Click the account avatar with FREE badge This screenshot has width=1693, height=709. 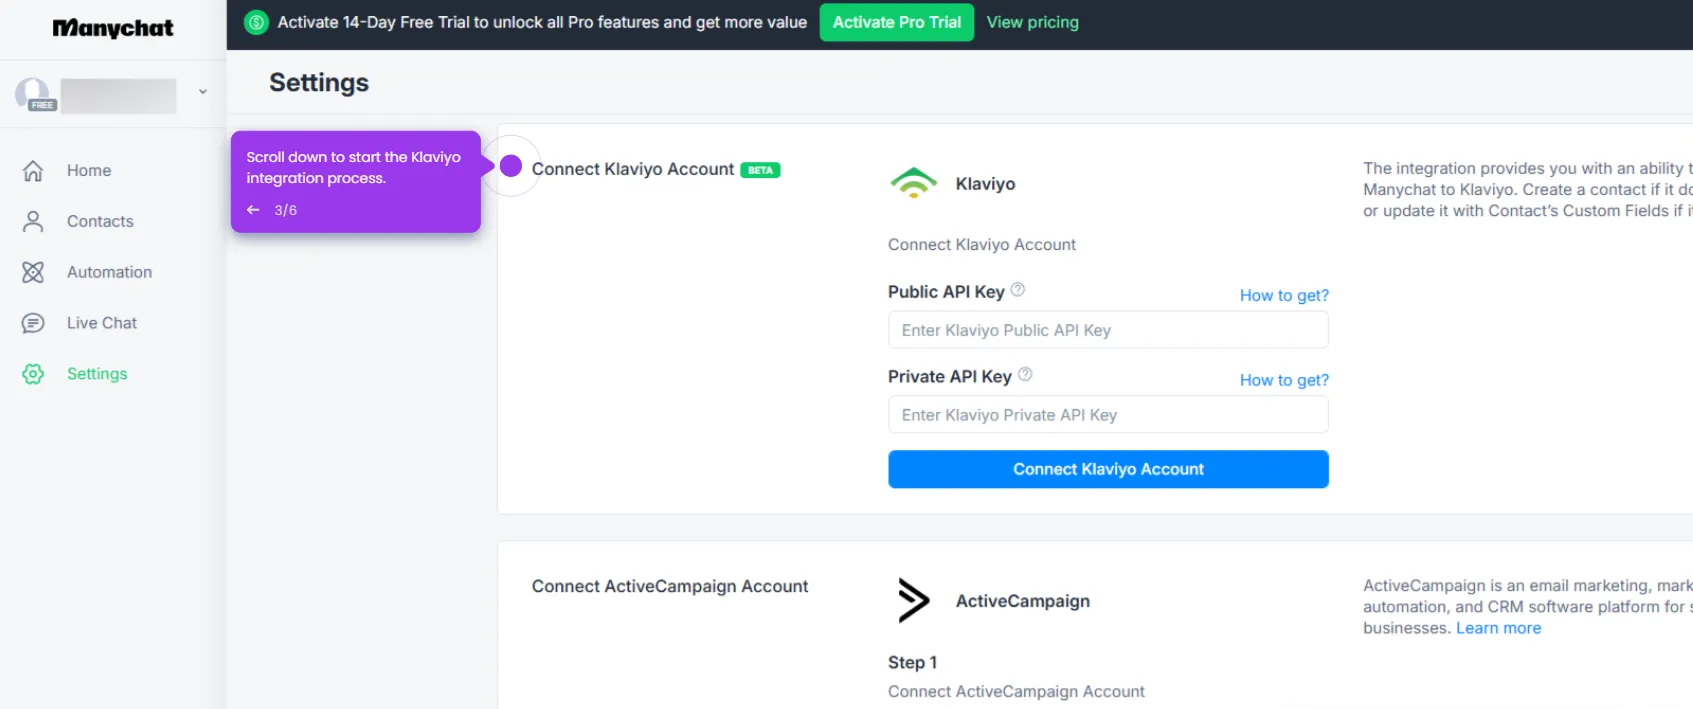(35, 95)
